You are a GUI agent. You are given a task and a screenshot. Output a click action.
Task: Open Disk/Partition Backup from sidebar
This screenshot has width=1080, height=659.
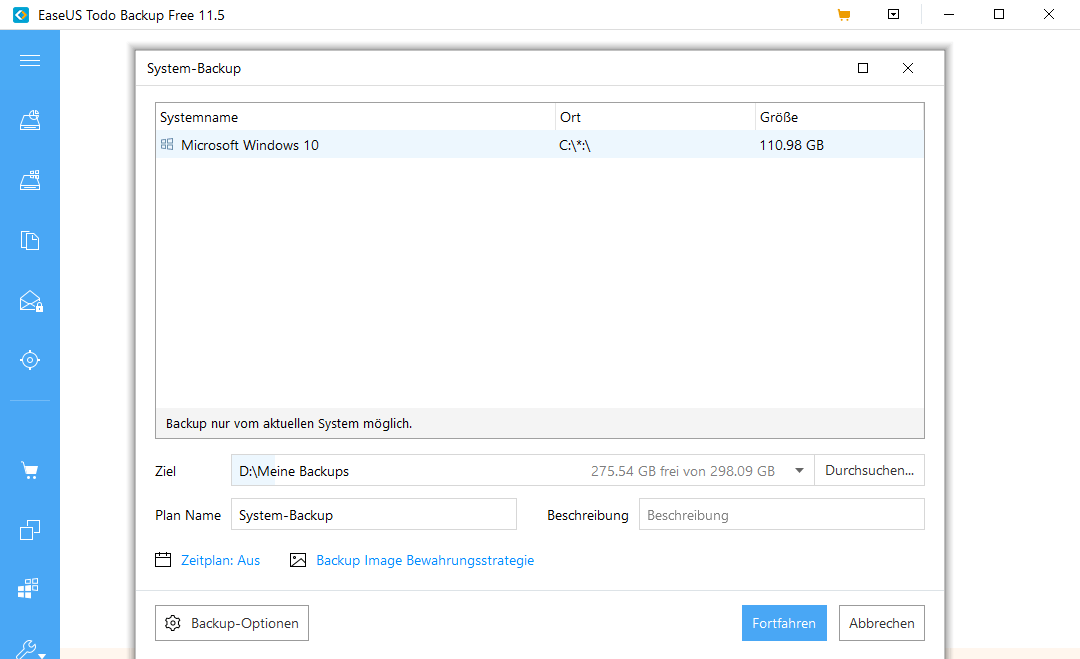(30, 121)
